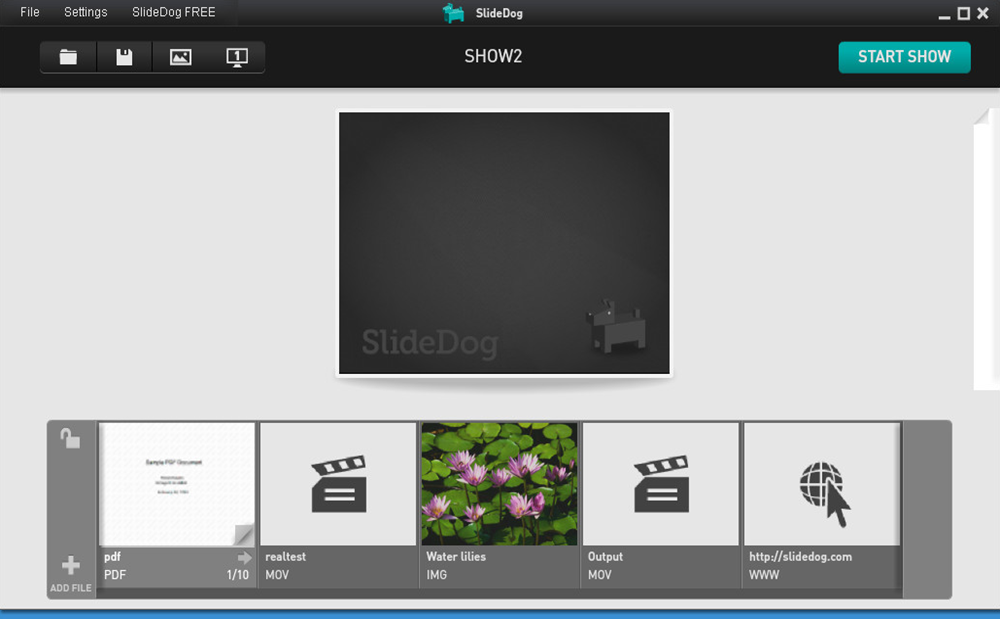Open the Settings menu
This screenshot has width=1000, height=619.
click(85, 12)
